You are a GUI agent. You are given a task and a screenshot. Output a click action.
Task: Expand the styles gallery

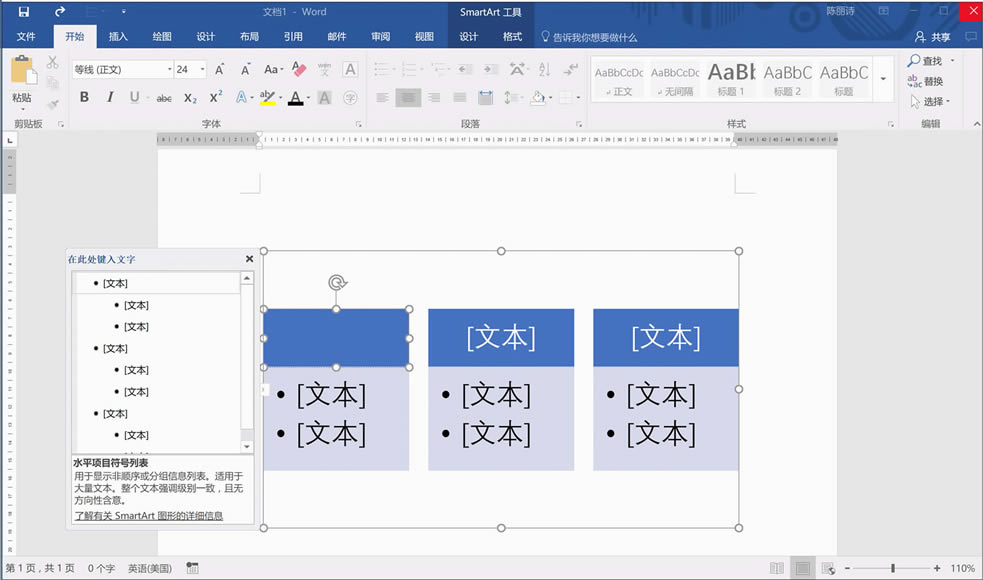click(x=883, y=78)
